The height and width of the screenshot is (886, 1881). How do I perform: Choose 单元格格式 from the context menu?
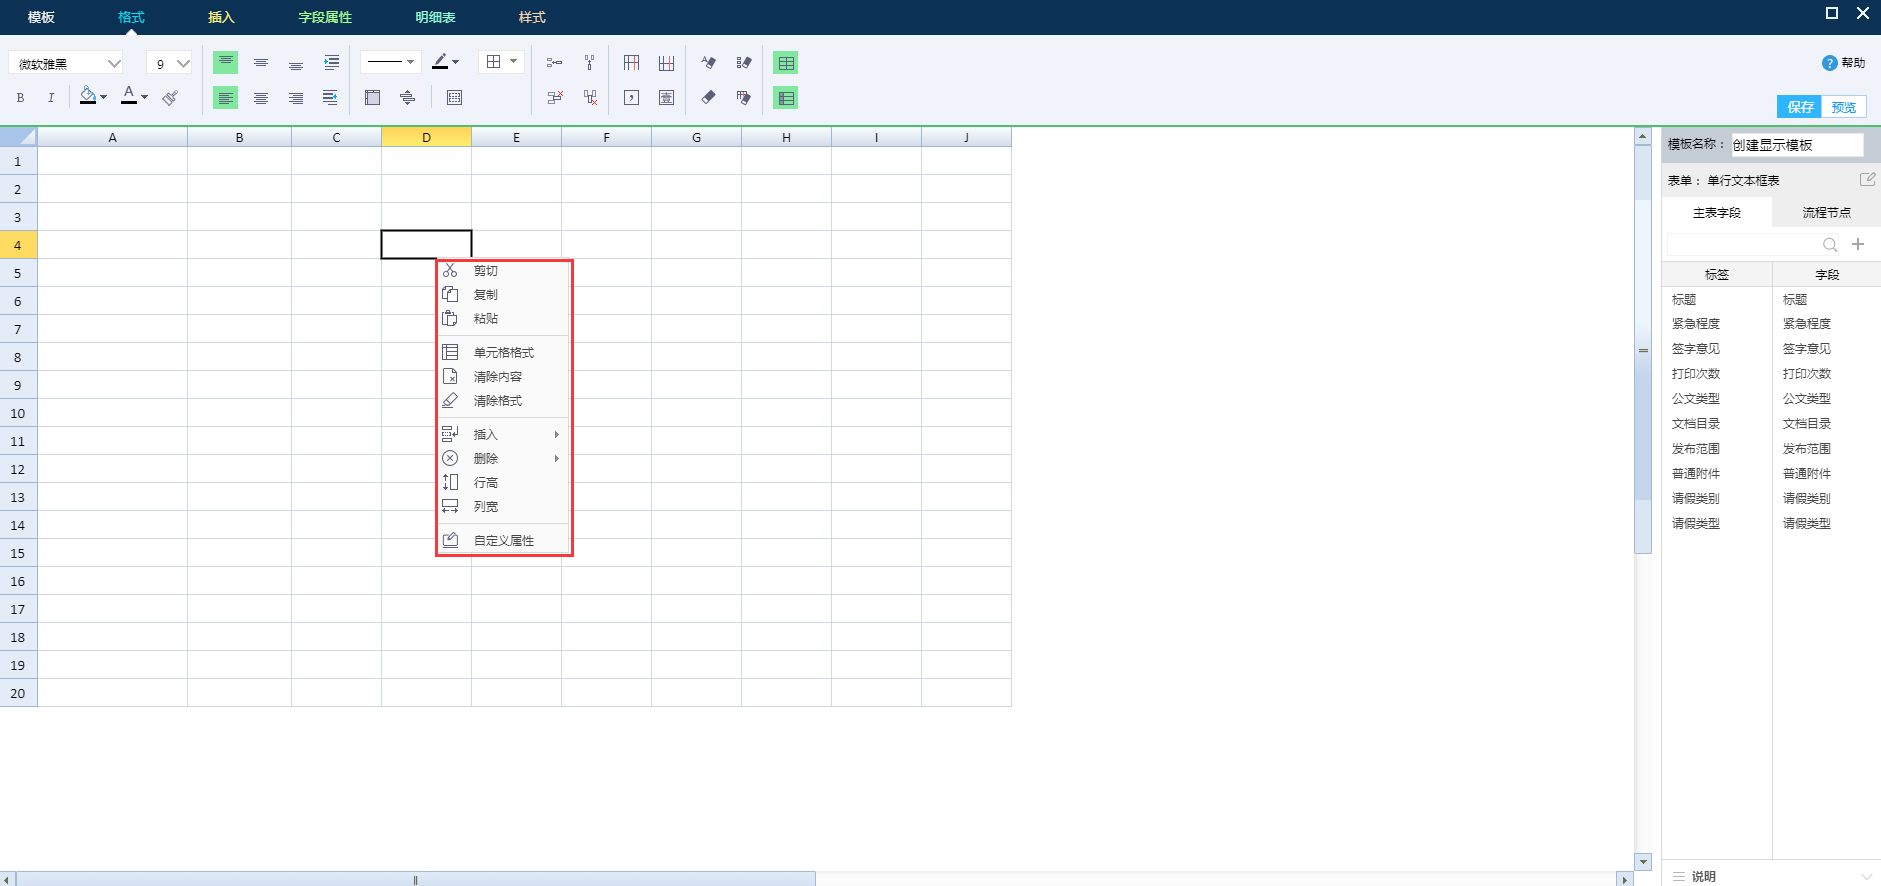tap(503, 353)
